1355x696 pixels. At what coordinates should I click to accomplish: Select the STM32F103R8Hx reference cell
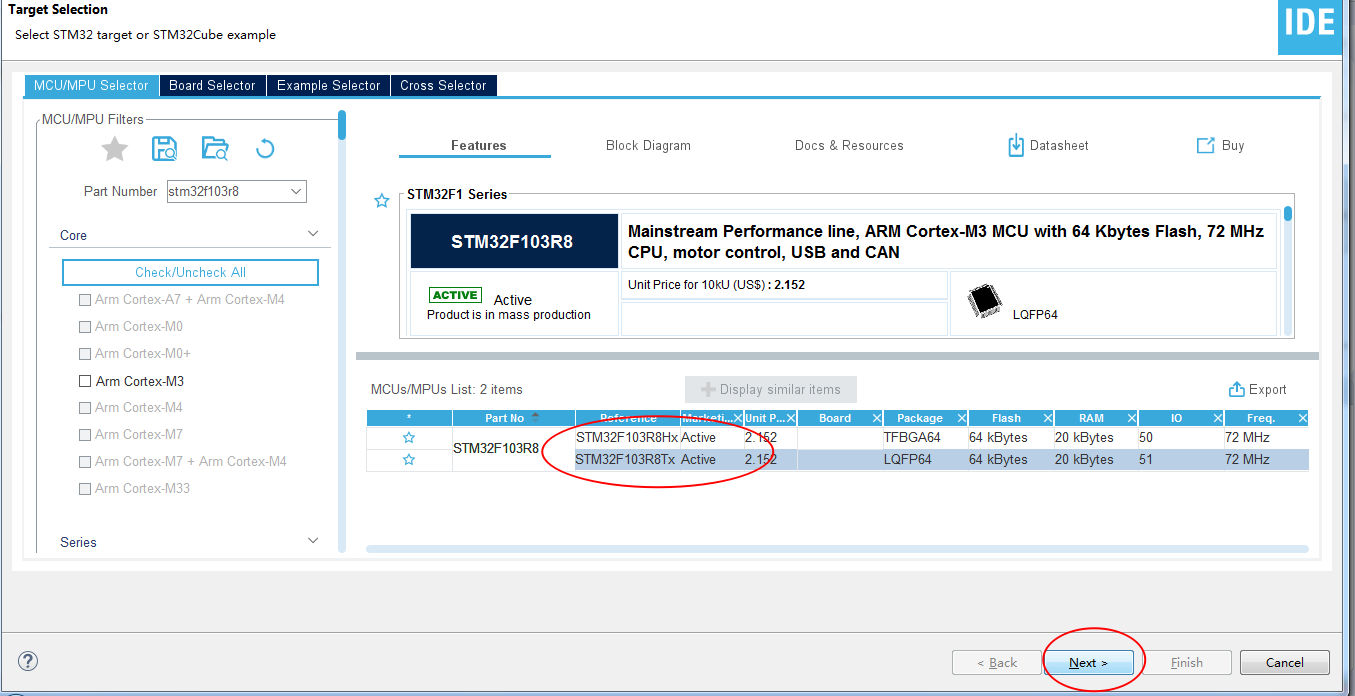[x=627, y=438]
